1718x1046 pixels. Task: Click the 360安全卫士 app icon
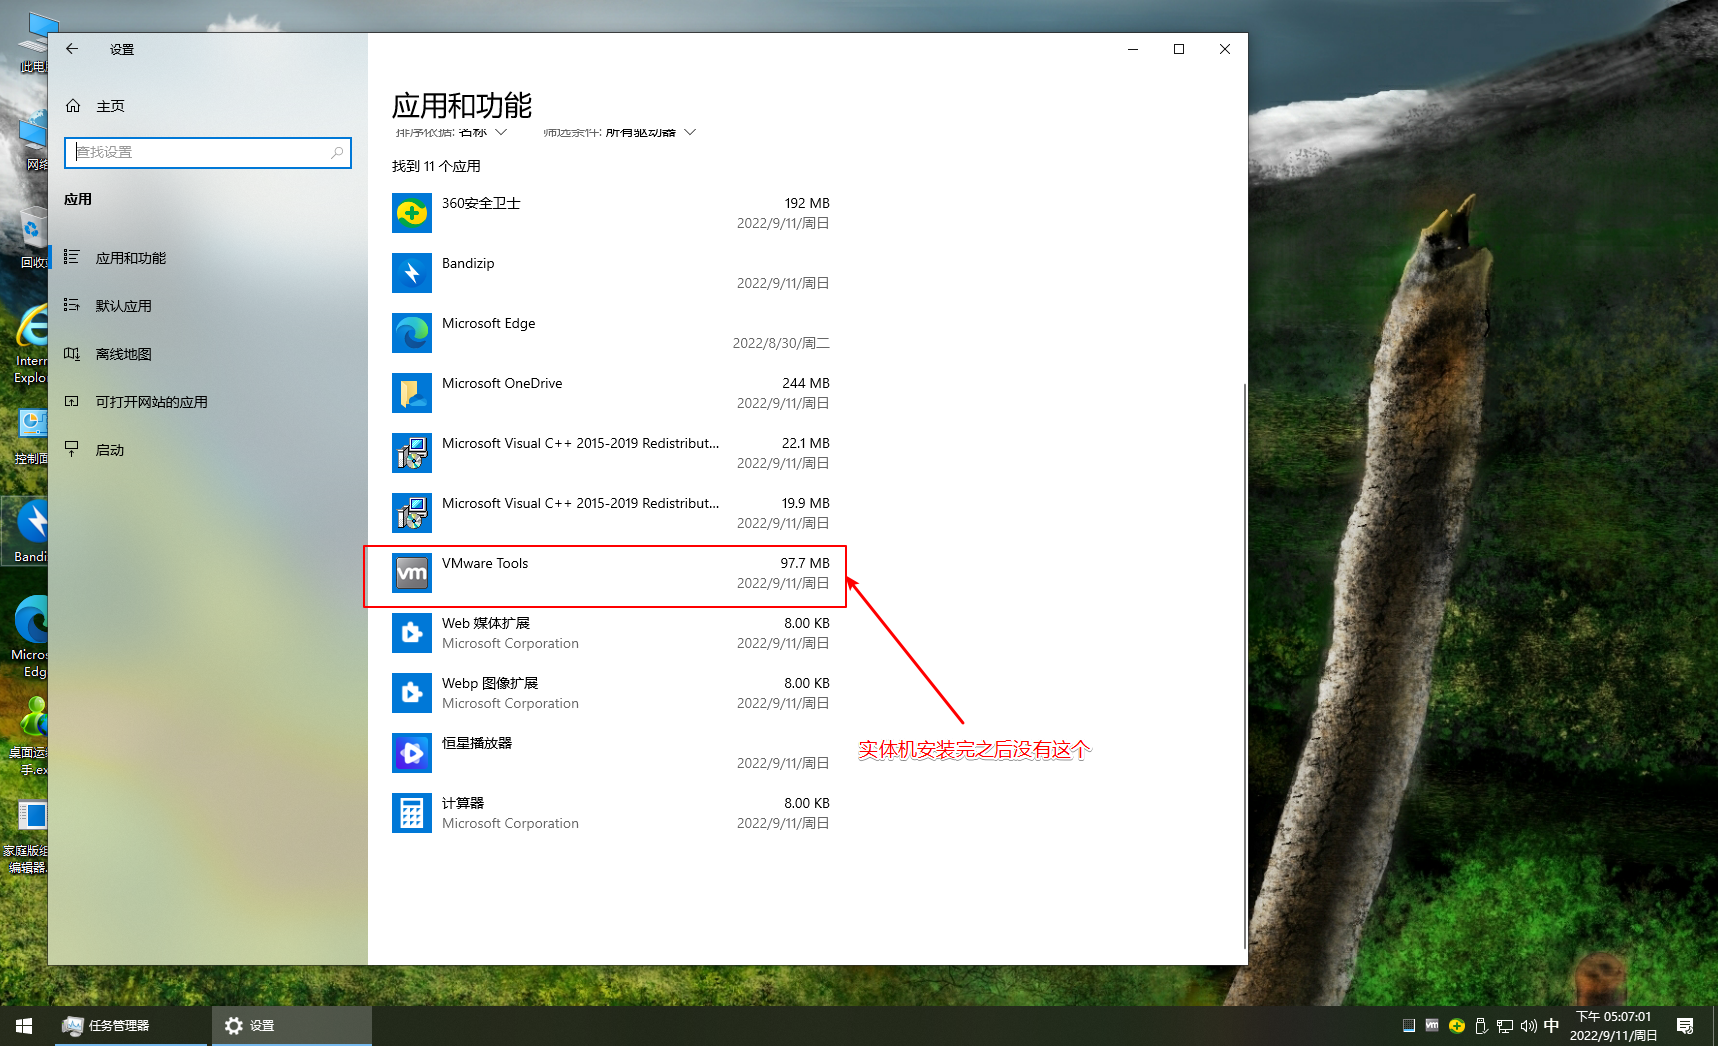[411, 213]
